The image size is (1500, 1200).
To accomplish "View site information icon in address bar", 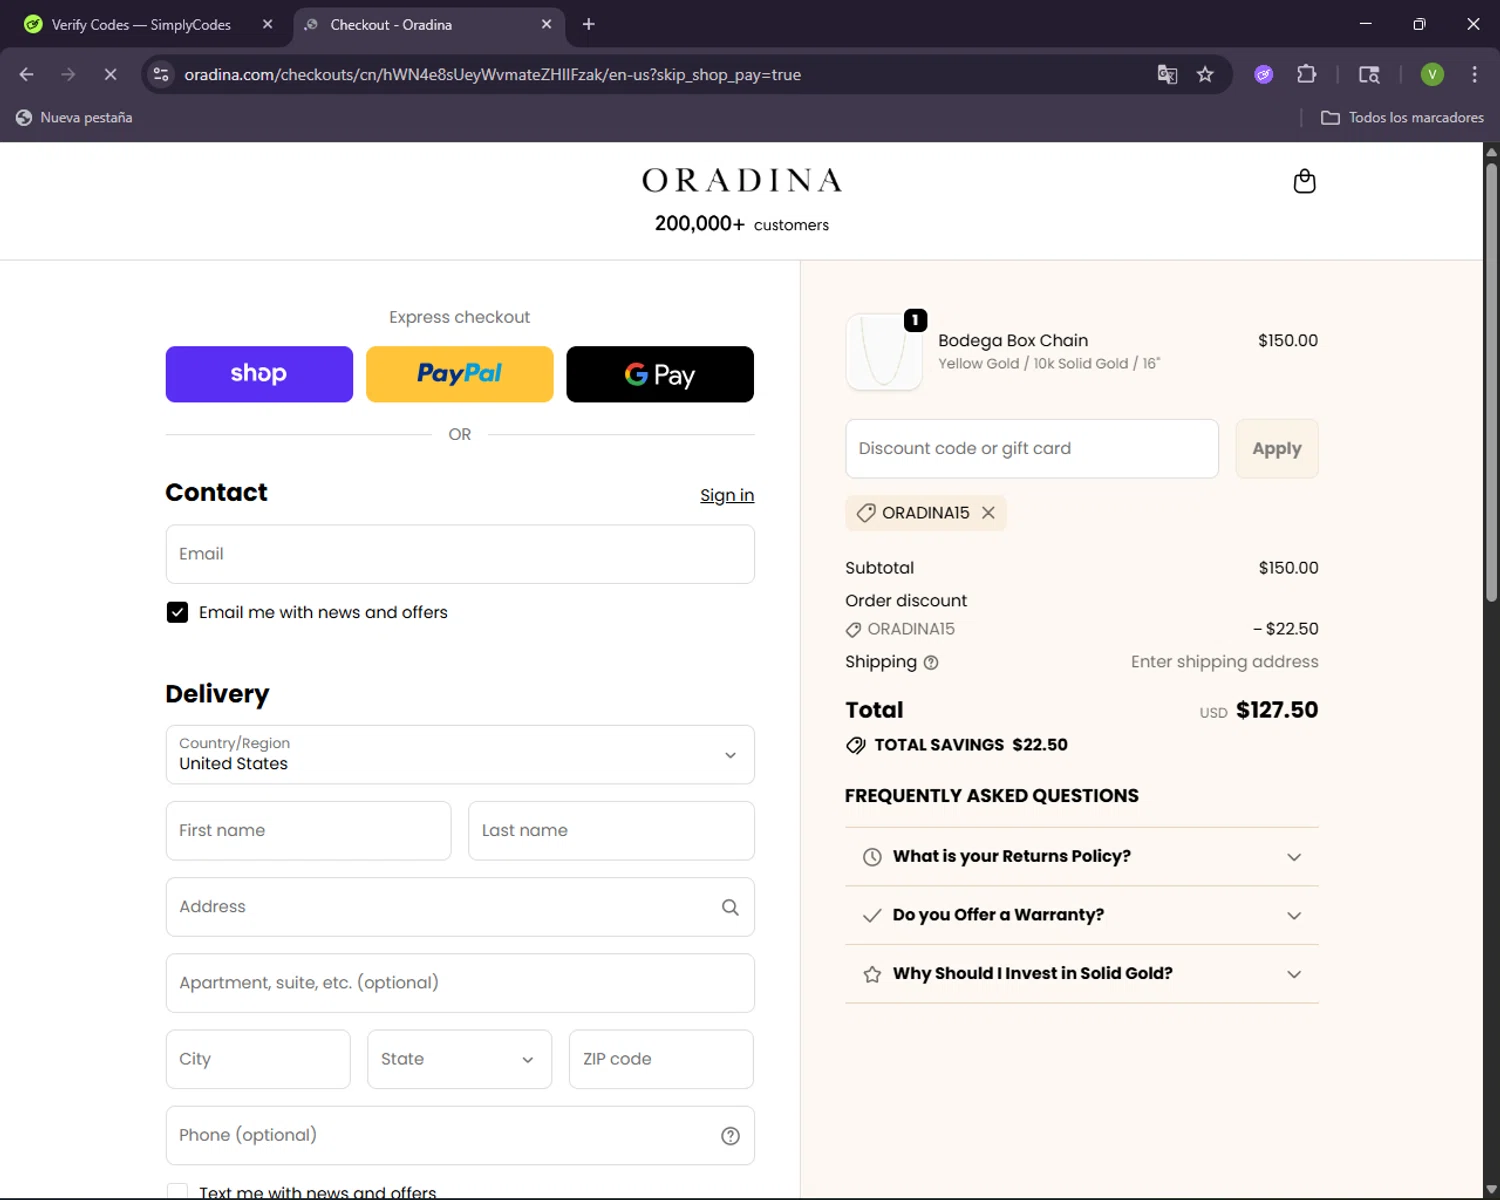I will (161, 75).
